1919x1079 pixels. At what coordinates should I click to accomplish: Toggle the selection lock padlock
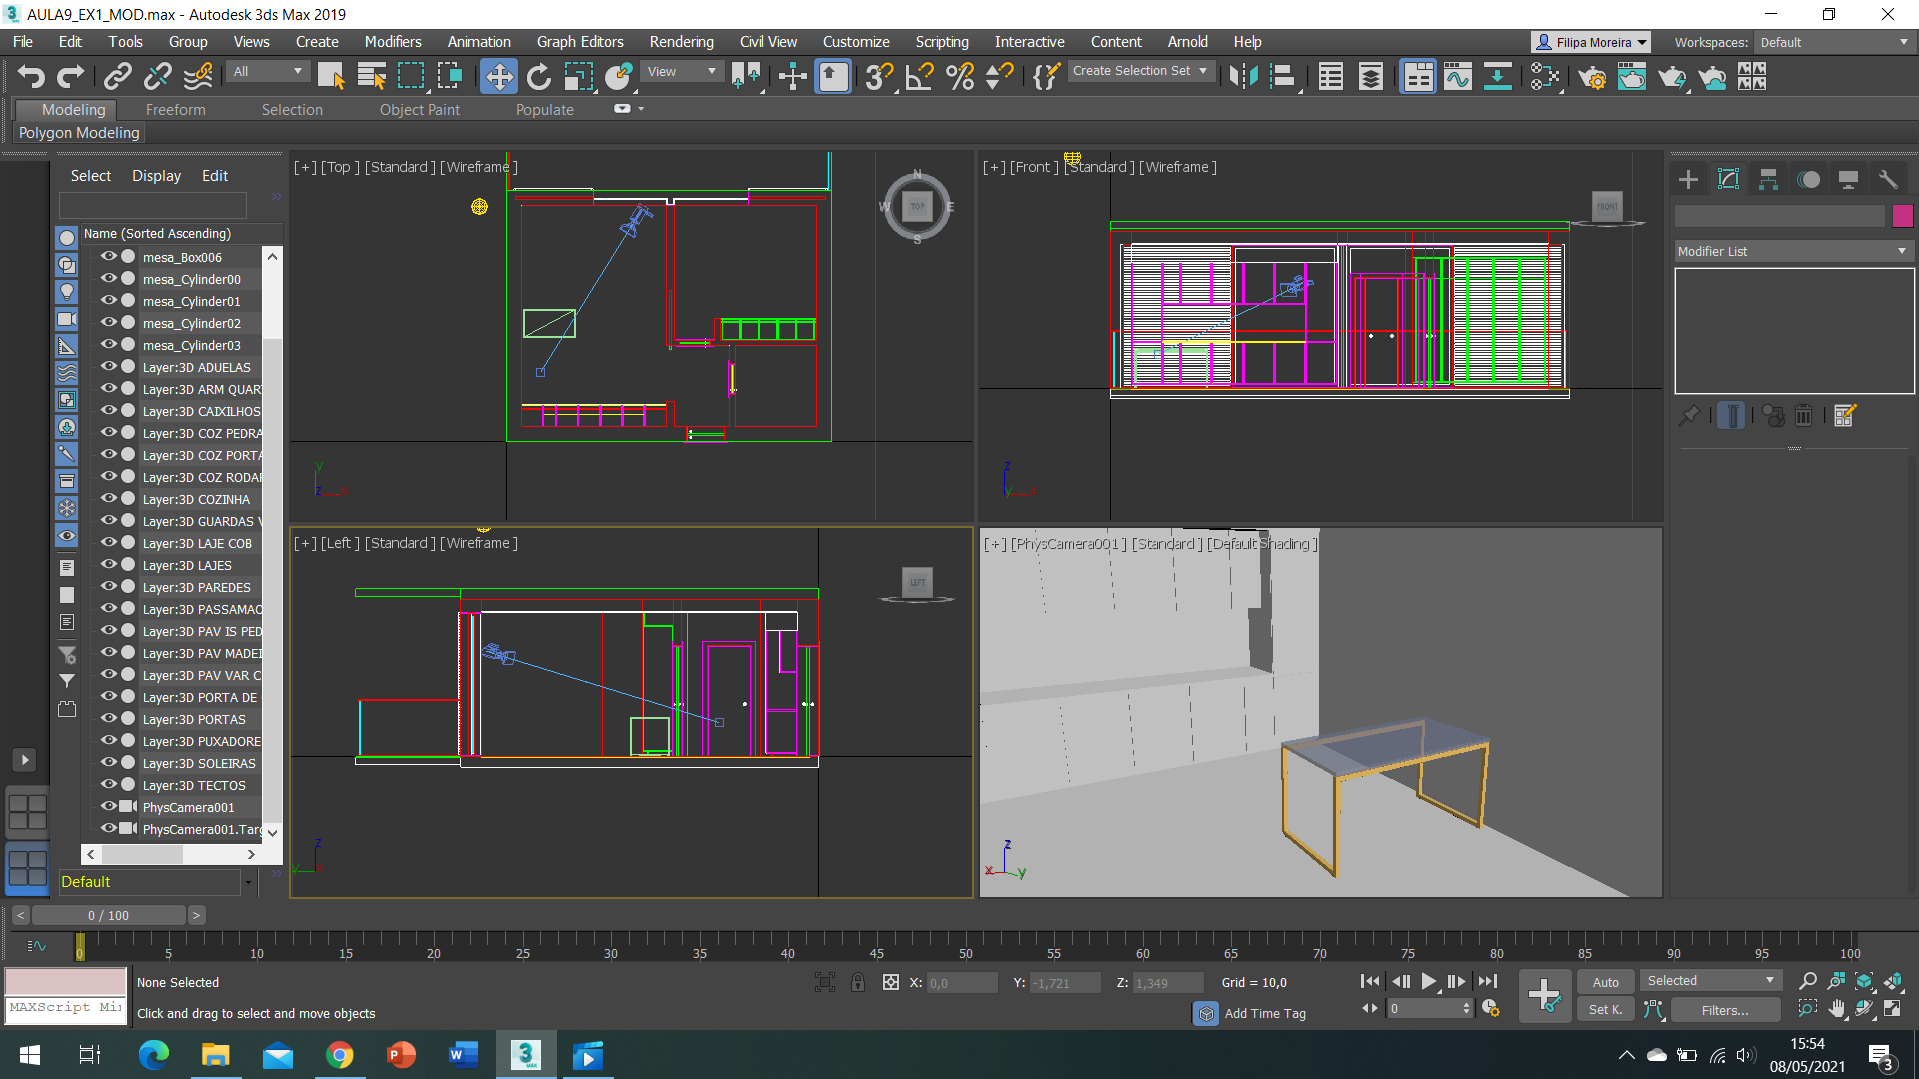coord(858,982)
